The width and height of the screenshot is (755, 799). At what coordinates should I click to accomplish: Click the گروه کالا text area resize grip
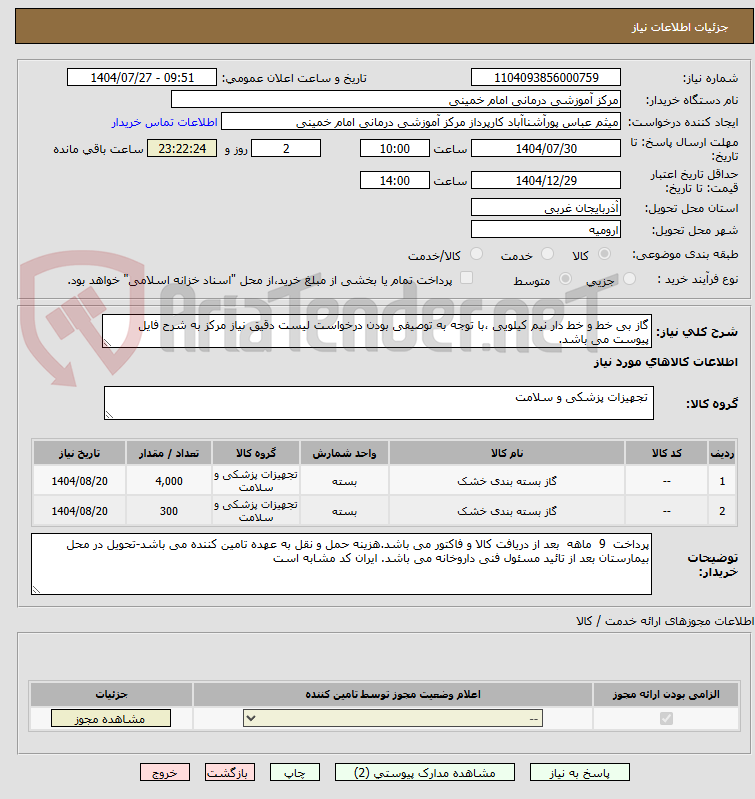click(x=109, y=415)
